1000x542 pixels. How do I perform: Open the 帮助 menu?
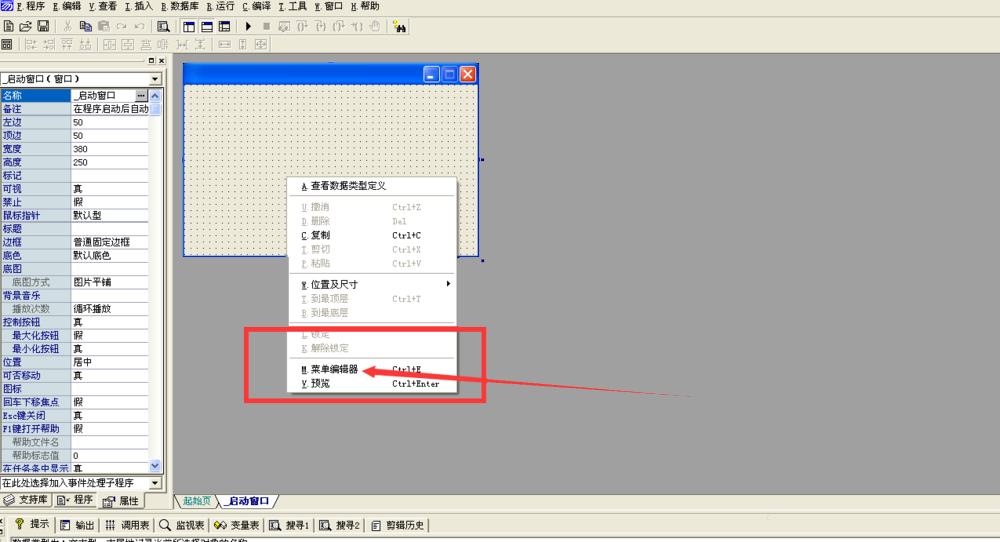click(x=365, y=6)
